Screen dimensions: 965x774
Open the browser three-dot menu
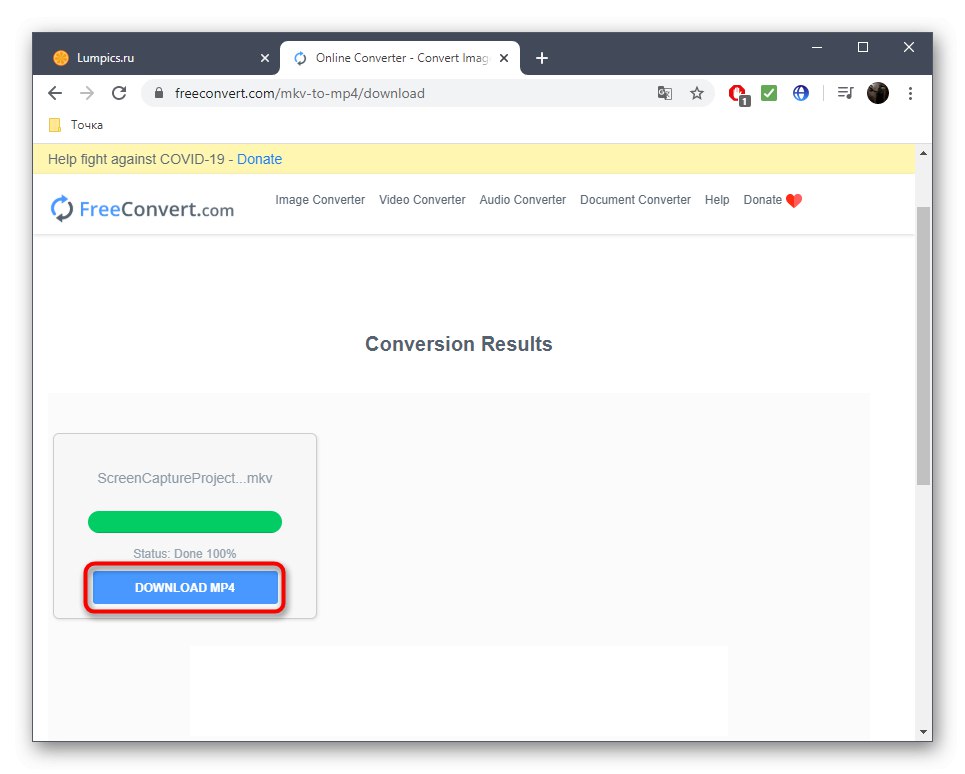pos(911,92)
